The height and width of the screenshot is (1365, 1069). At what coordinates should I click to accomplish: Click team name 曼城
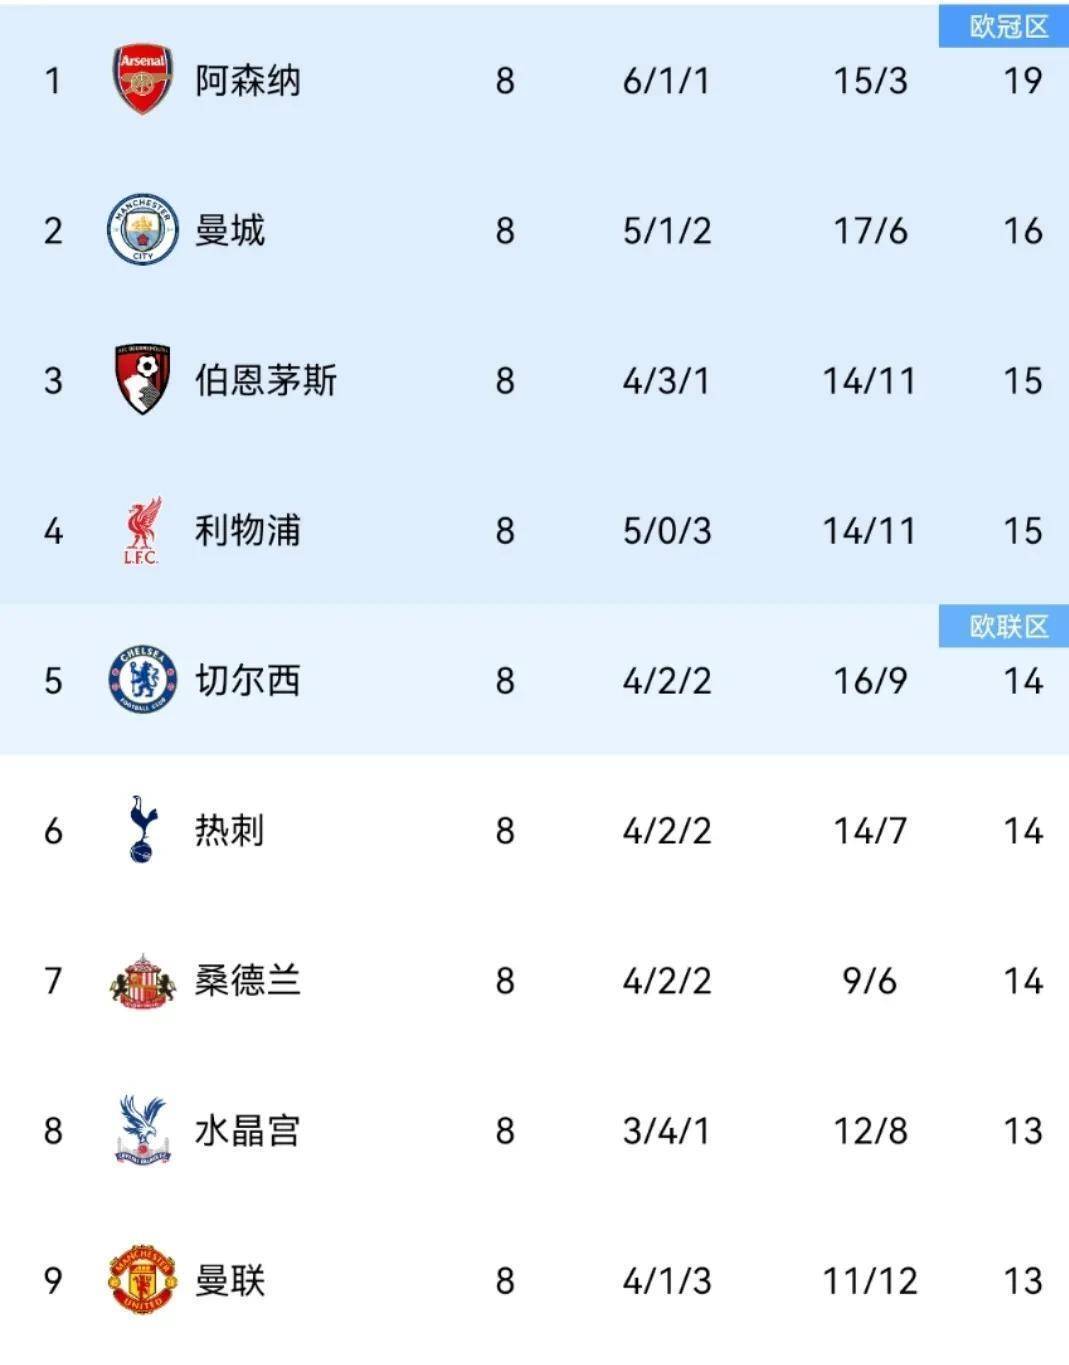tap(230, 231)
